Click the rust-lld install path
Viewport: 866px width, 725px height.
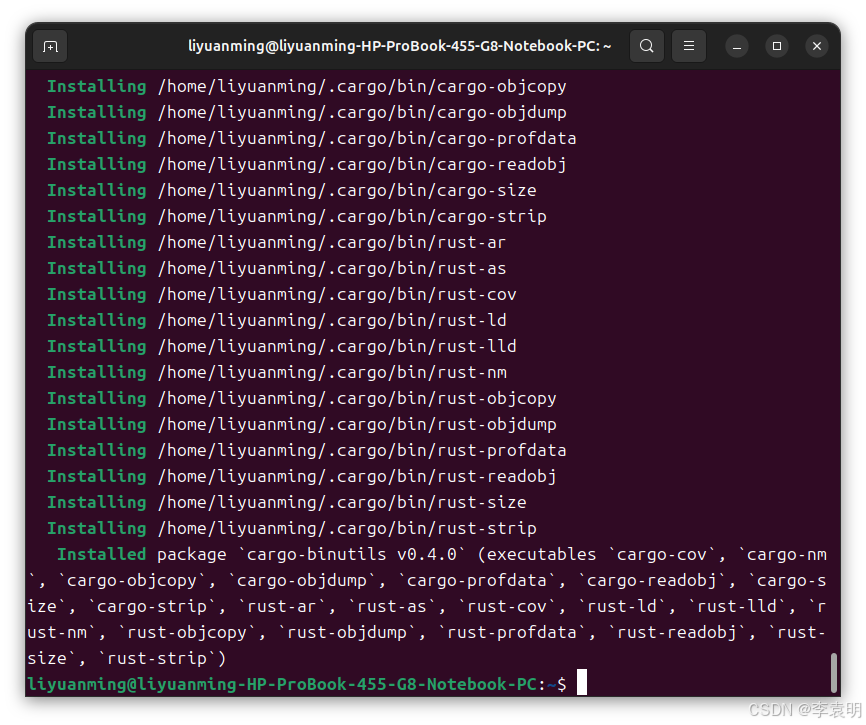337,346
